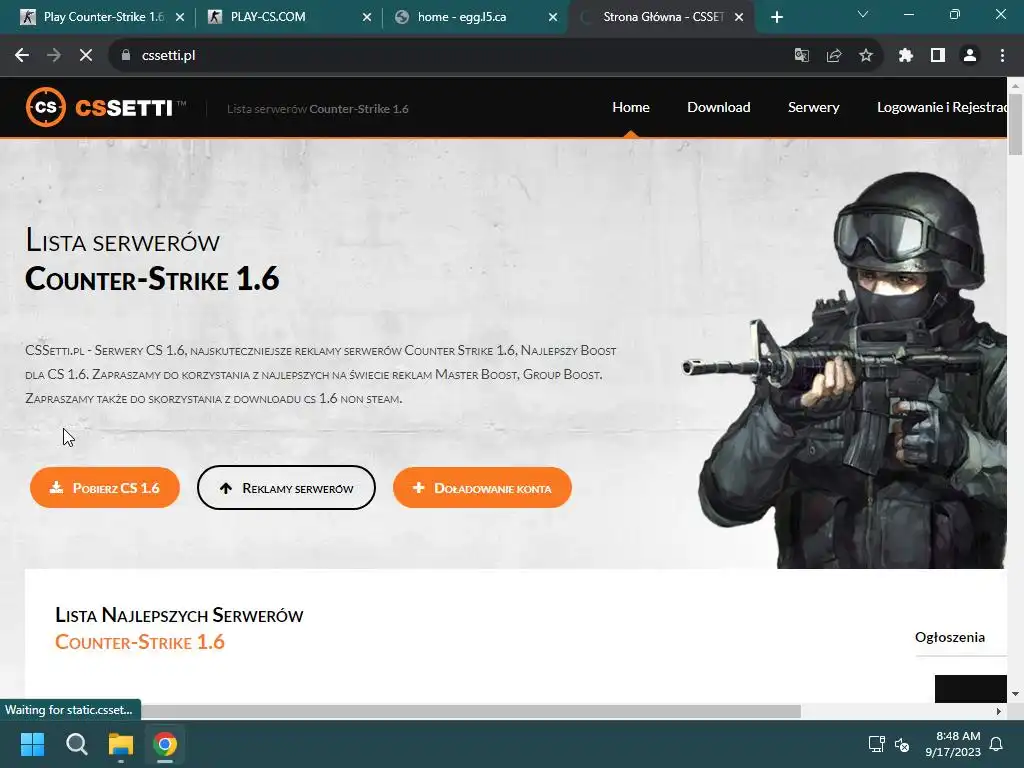Share this page via share icon
The height and width of the screenshot is (768, 1024).
[834, 56]
